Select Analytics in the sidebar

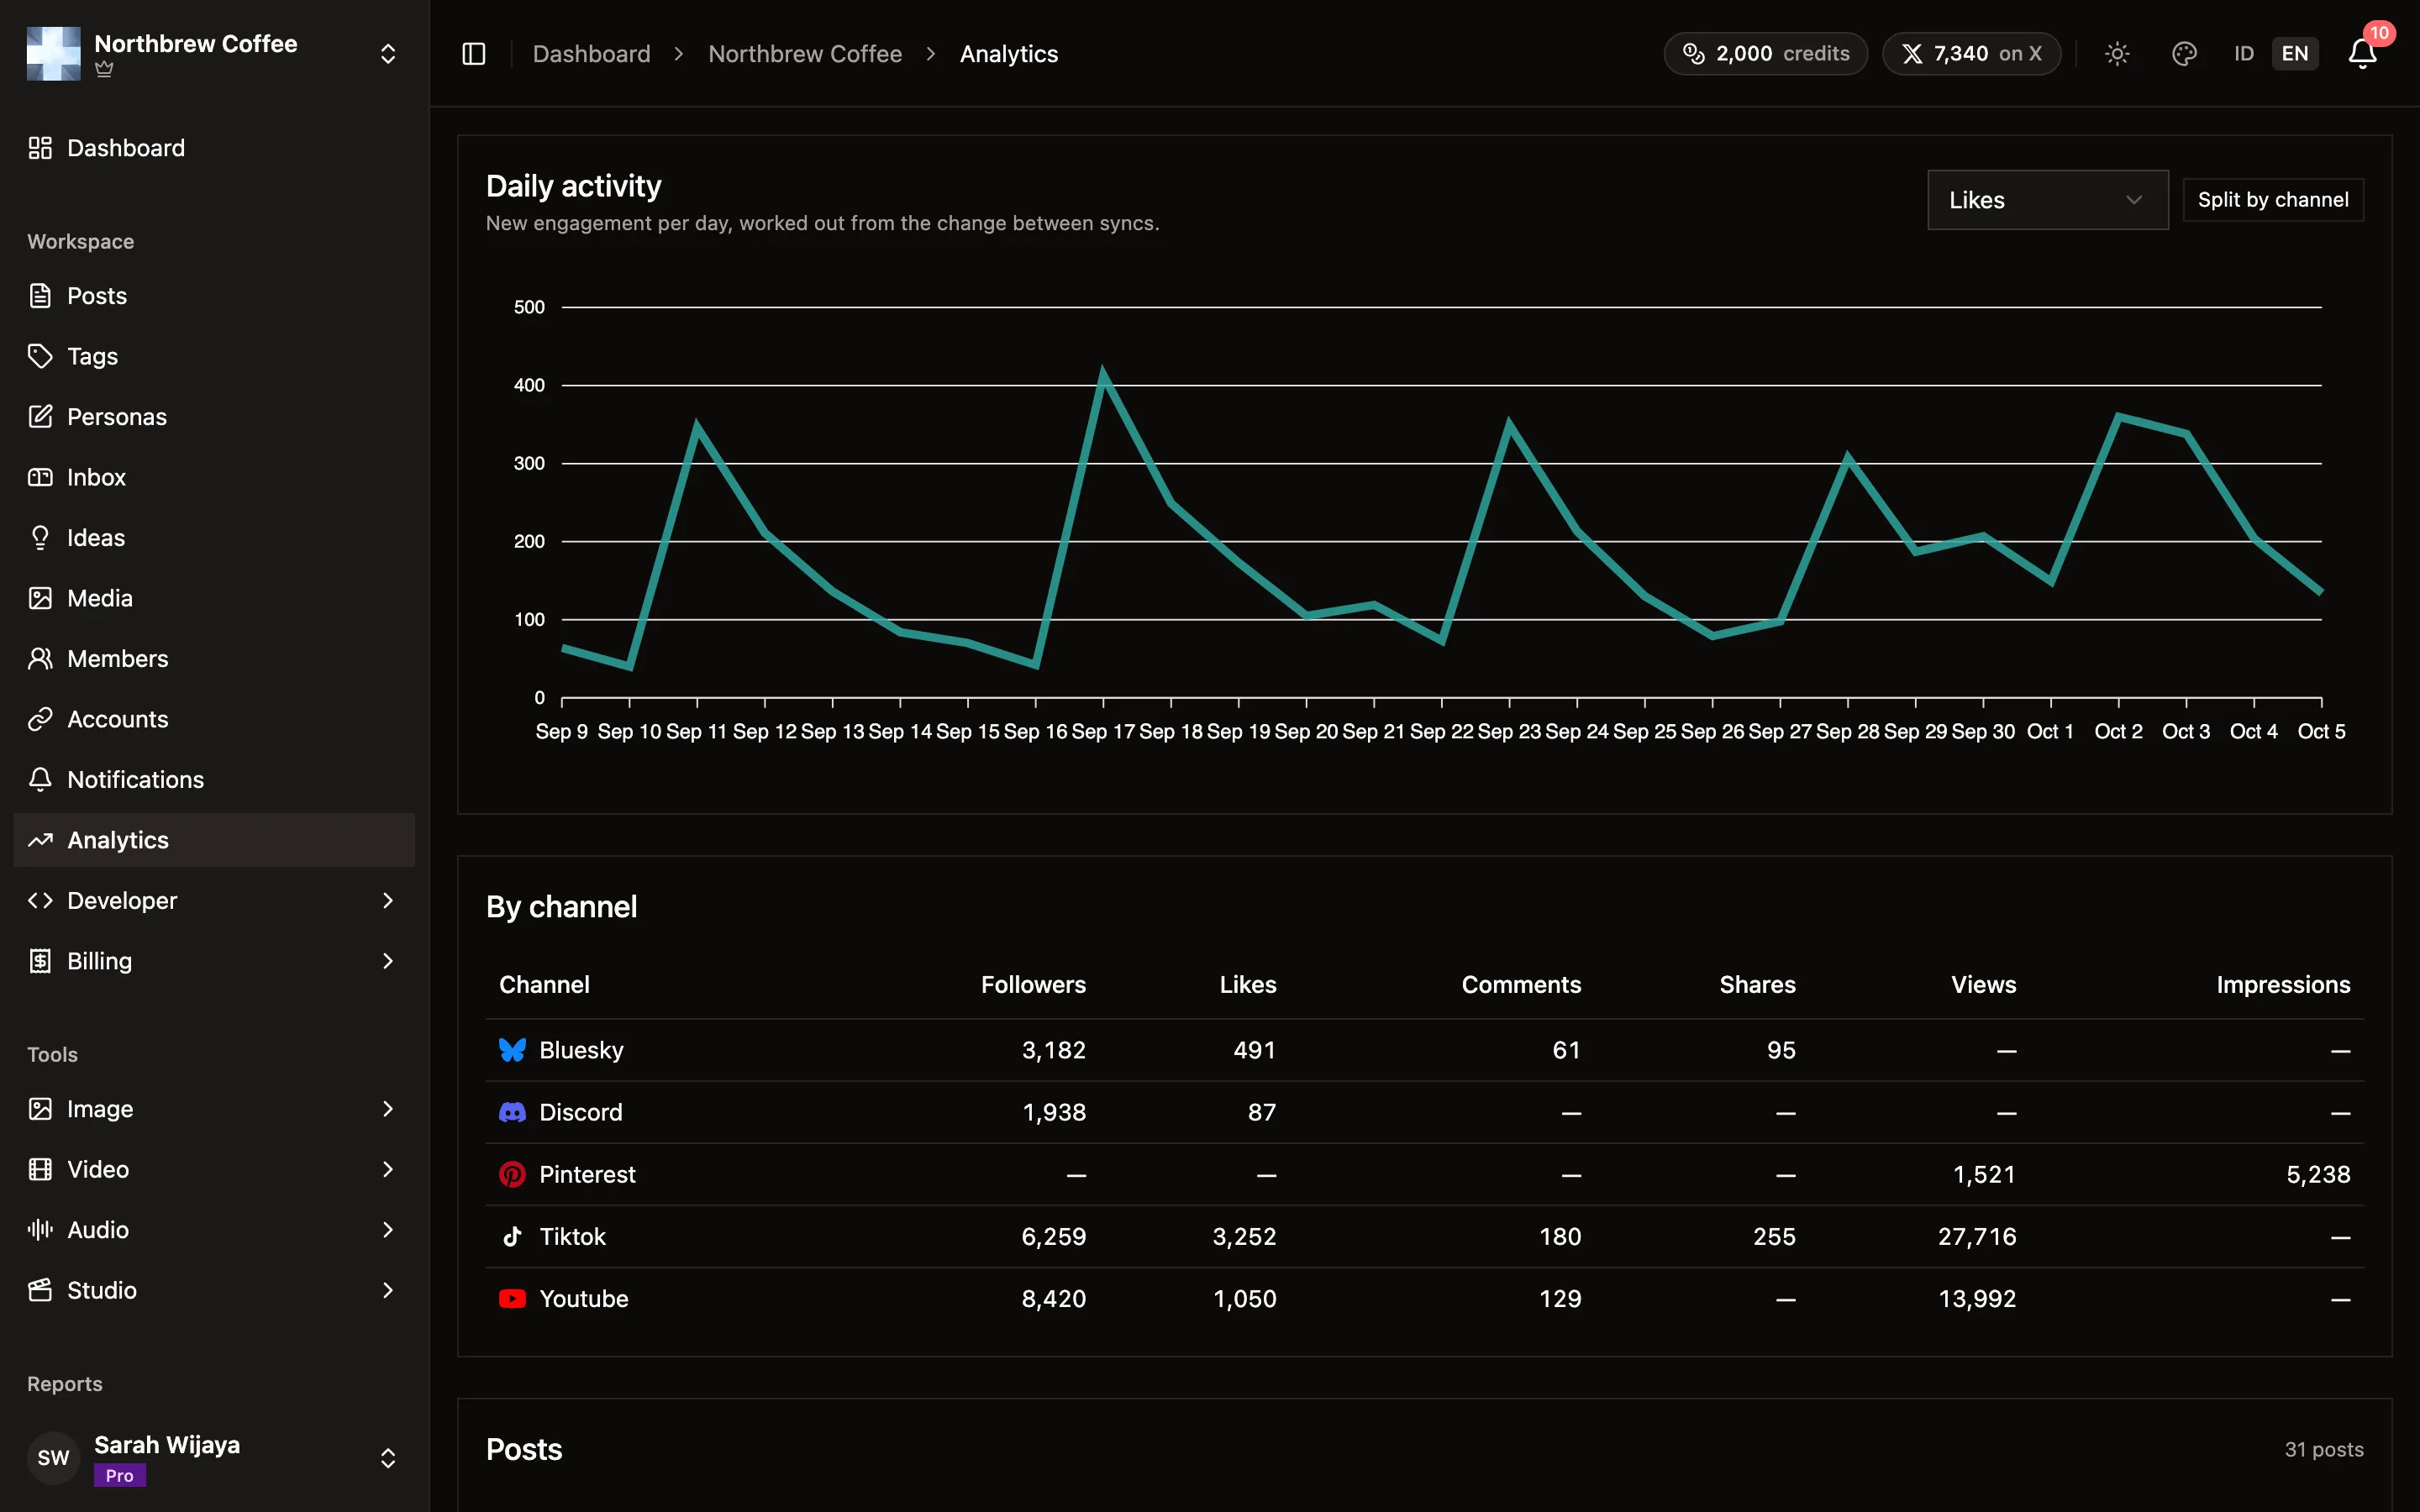pyautogui.click(x=214, y=840)
